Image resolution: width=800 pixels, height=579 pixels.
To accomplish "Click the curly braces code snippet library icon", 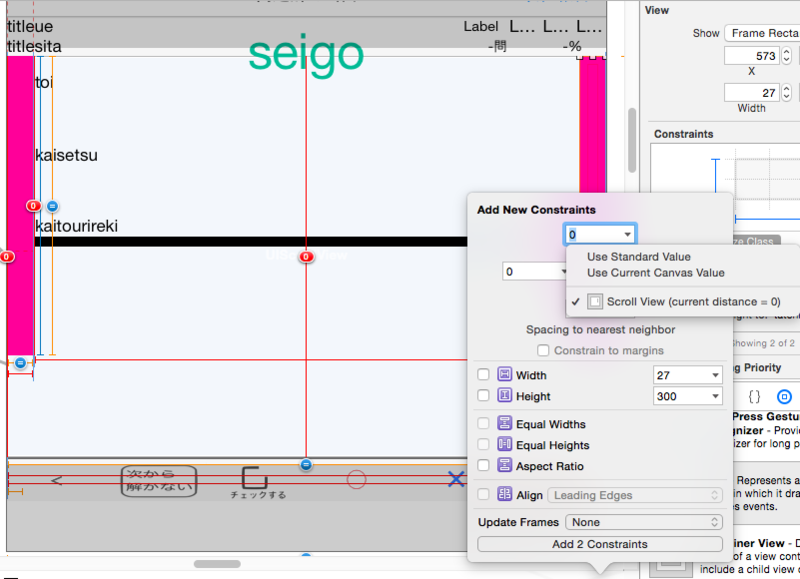I will click(x=754, y=396).
